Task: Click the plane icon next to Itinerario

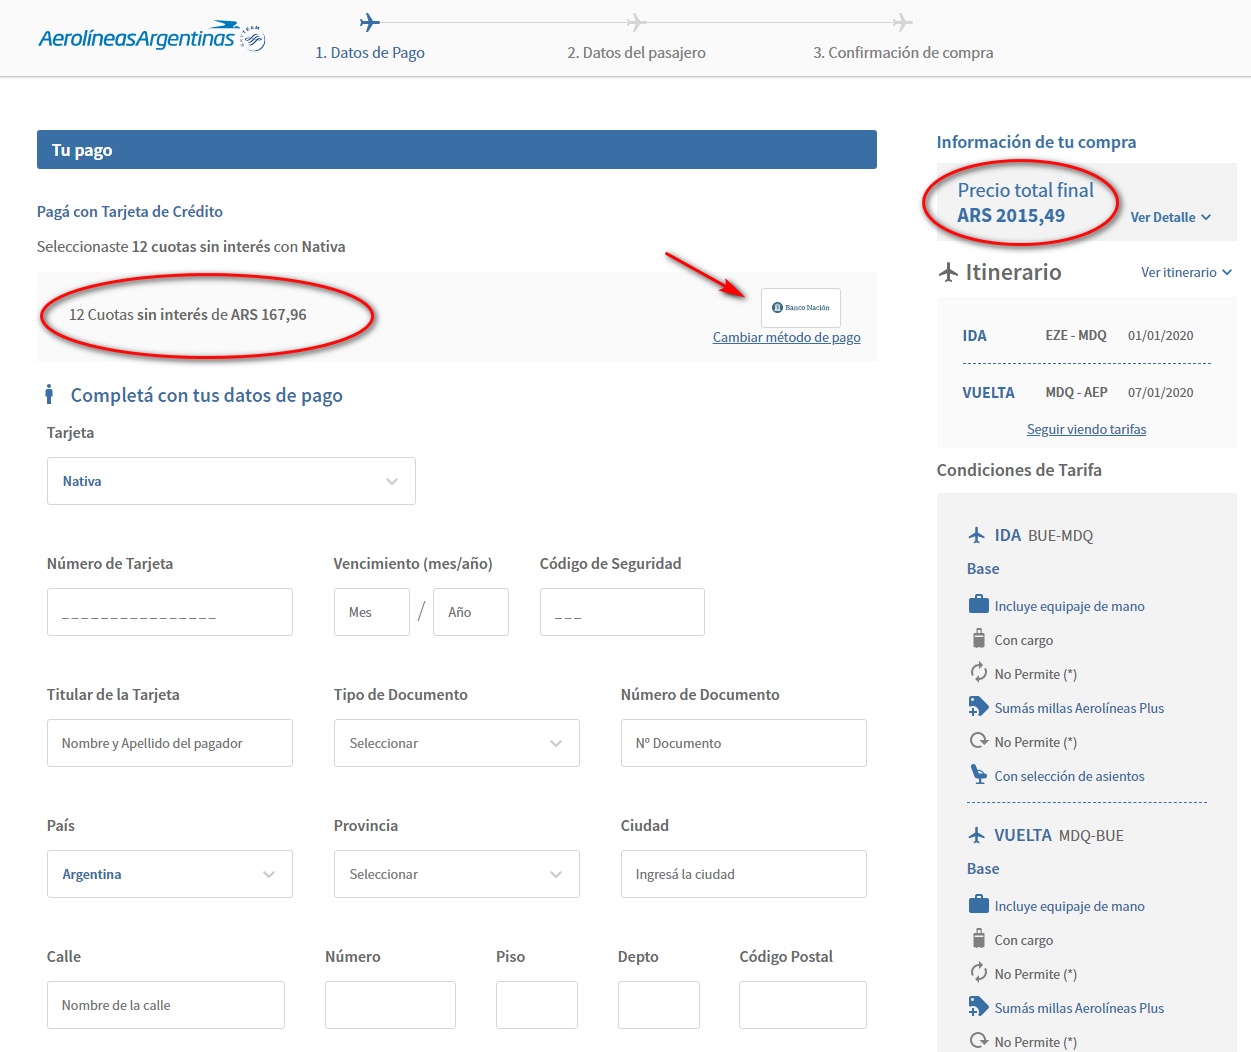Action: tap(948, 272)
